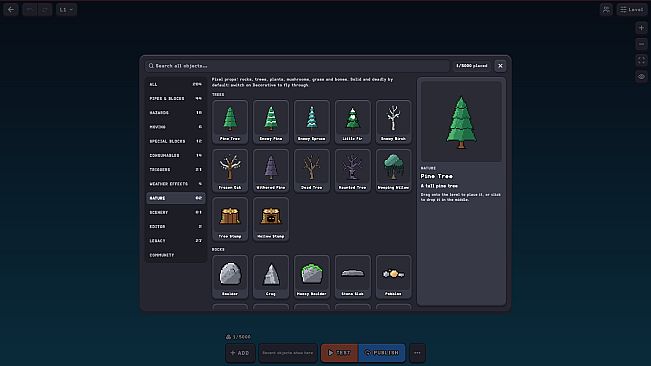The image size is (651, 366).
Task: Toggle visibility with the eye icon
Action: coord(641,77)
